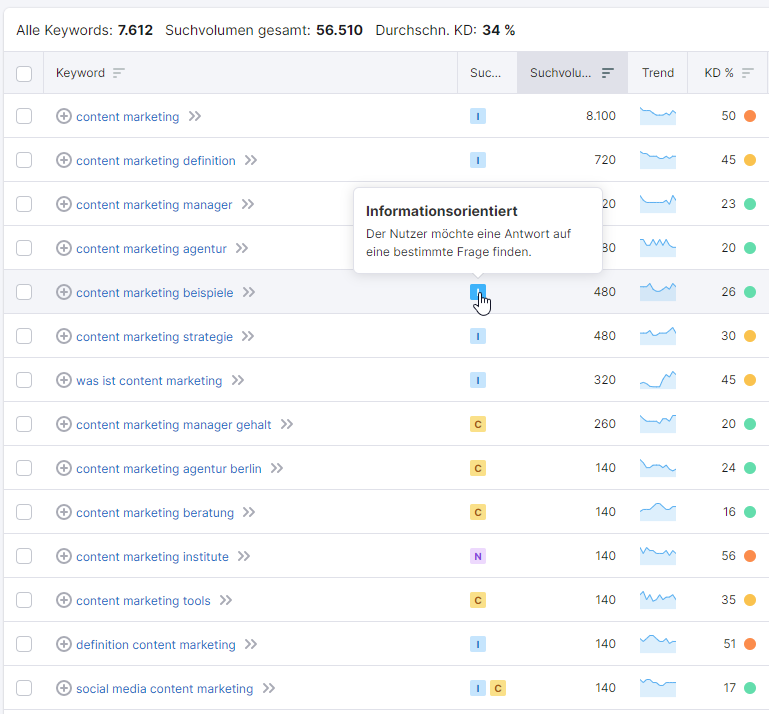The width and height of the screenshot is (769, 714).
Task: Click intent badge I for content marketing strategie
Action: pyautogui.click(x=478, y=336)
